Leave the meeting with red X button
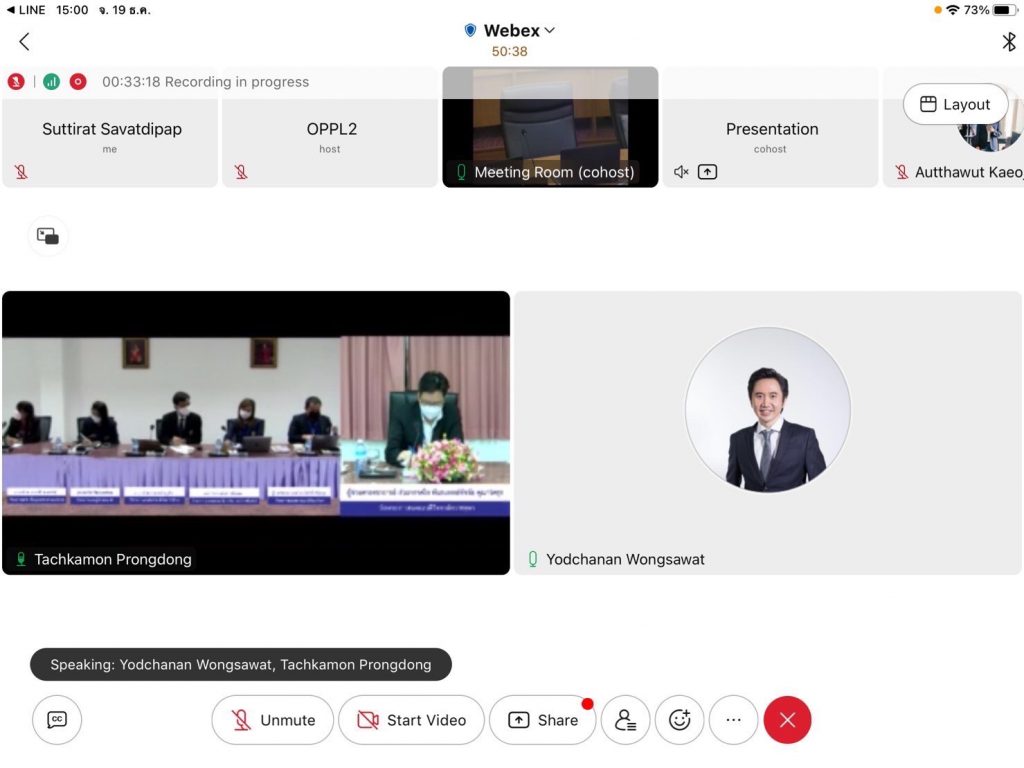1024x768 pixels. click(x=787, y=720)
